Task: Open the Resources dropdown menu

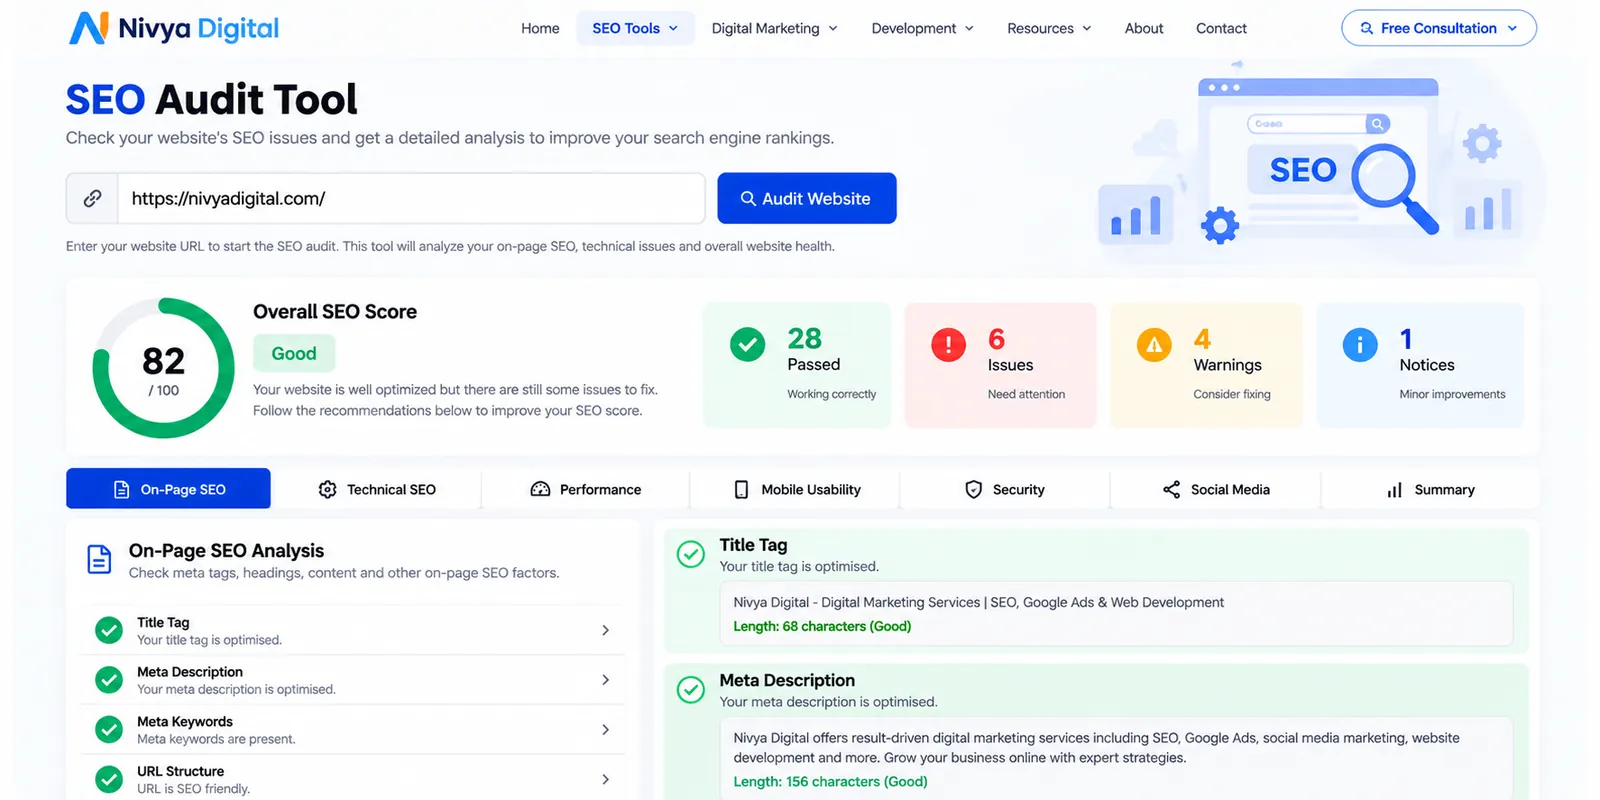Action: [x=1049, y=28]
